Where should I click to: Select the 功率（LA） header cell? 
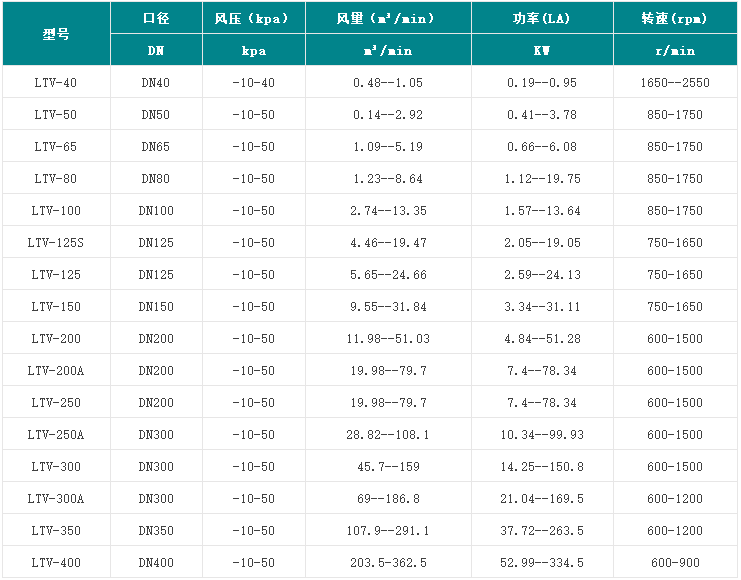(x=541, y=19)
